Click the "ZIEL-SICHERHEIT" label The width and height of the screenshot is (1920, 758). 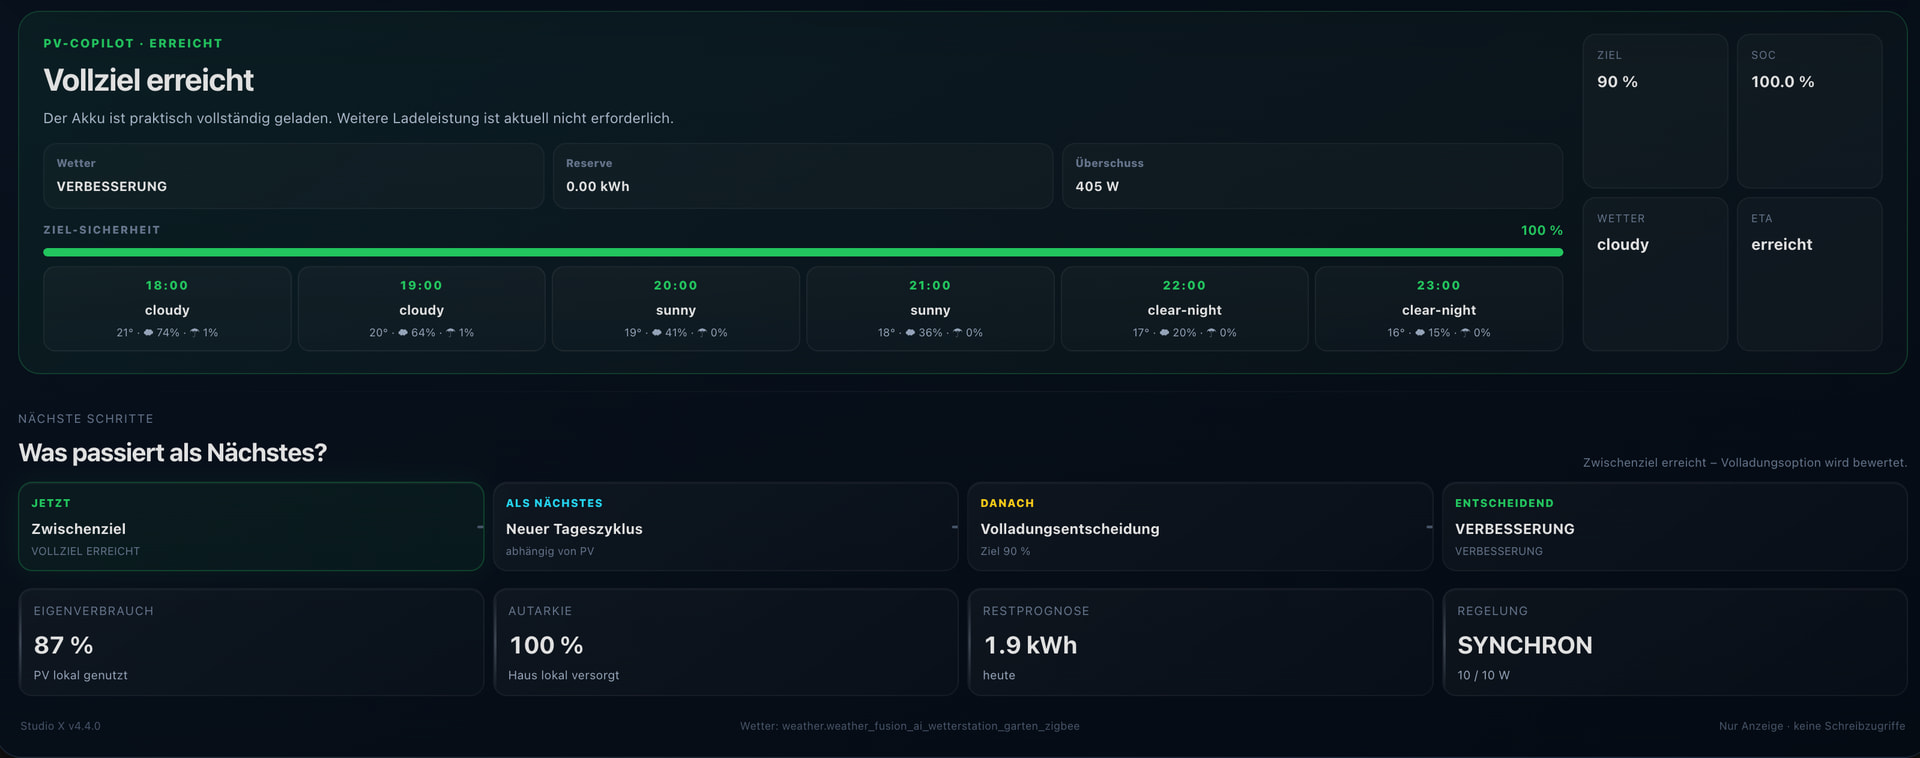101,230
